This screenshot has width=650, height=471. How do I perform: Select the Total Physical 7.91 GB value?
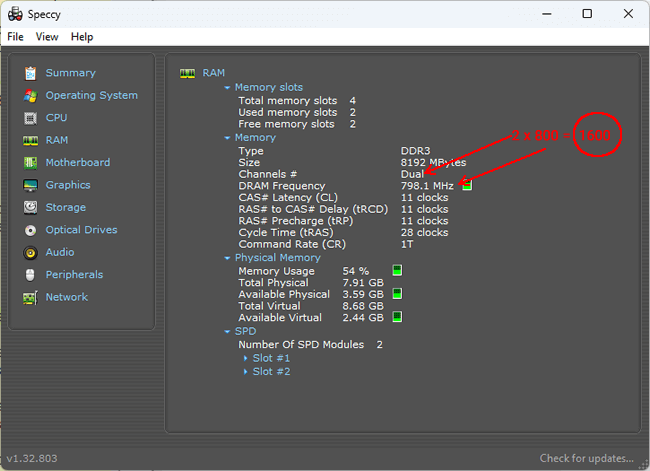coord(363,282)
